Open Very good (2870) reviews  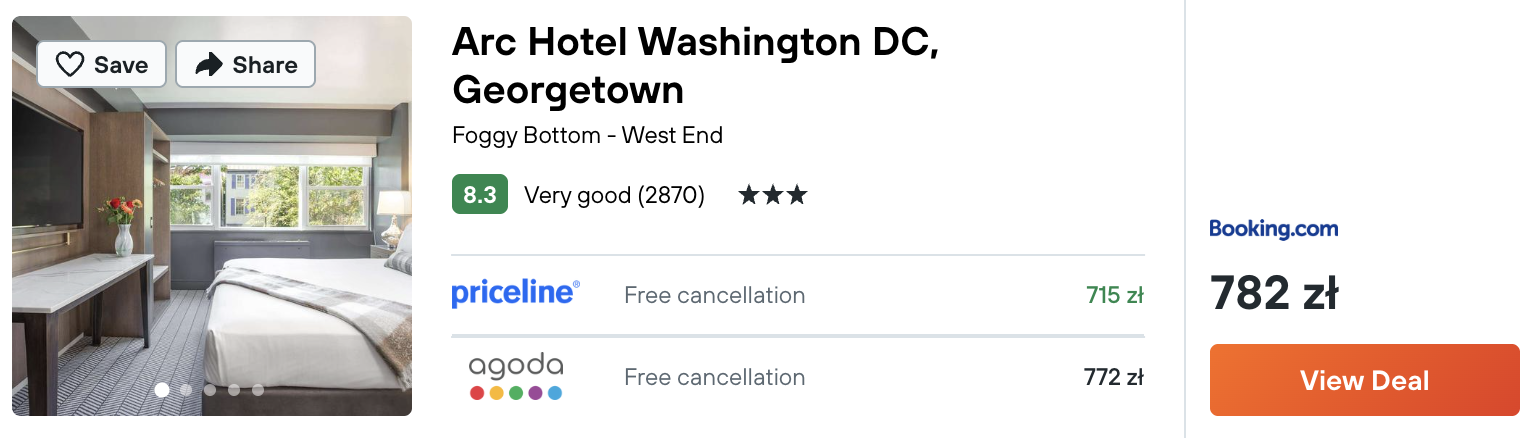(614, 195)
